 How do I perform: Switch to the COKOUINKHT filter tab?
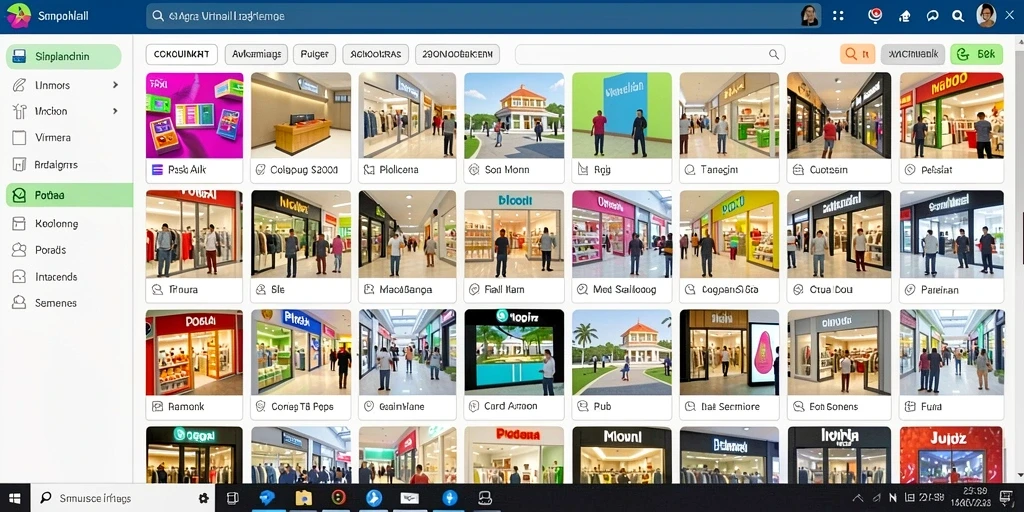point(182,54)
